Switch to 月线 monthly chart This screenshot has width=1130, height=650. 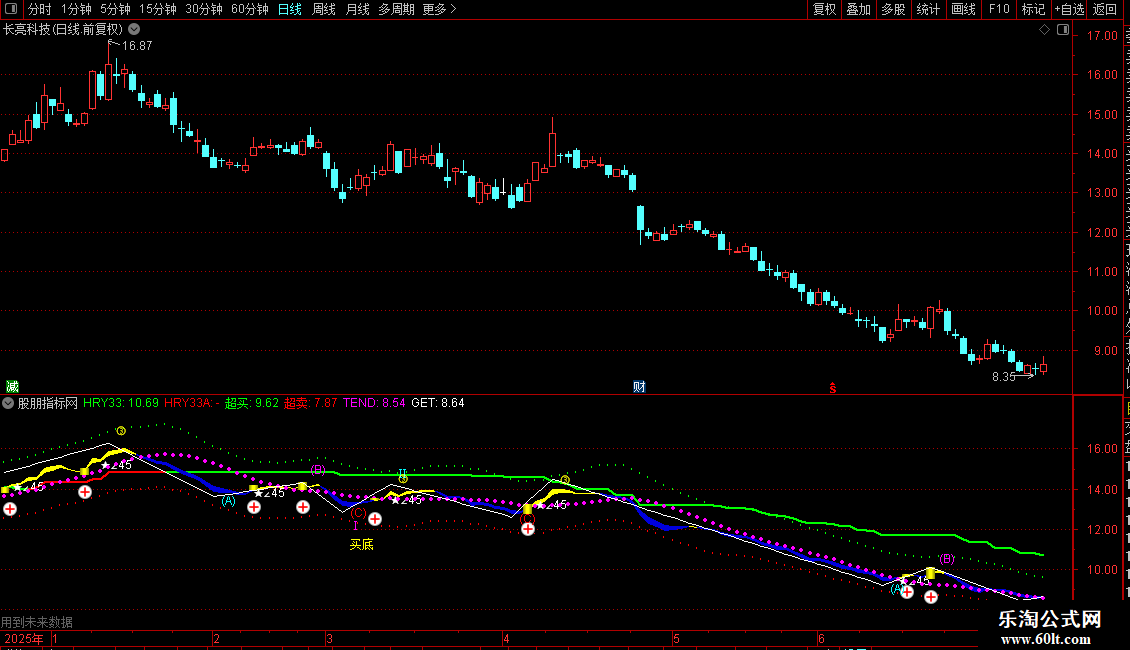click(x=357, y=9)
